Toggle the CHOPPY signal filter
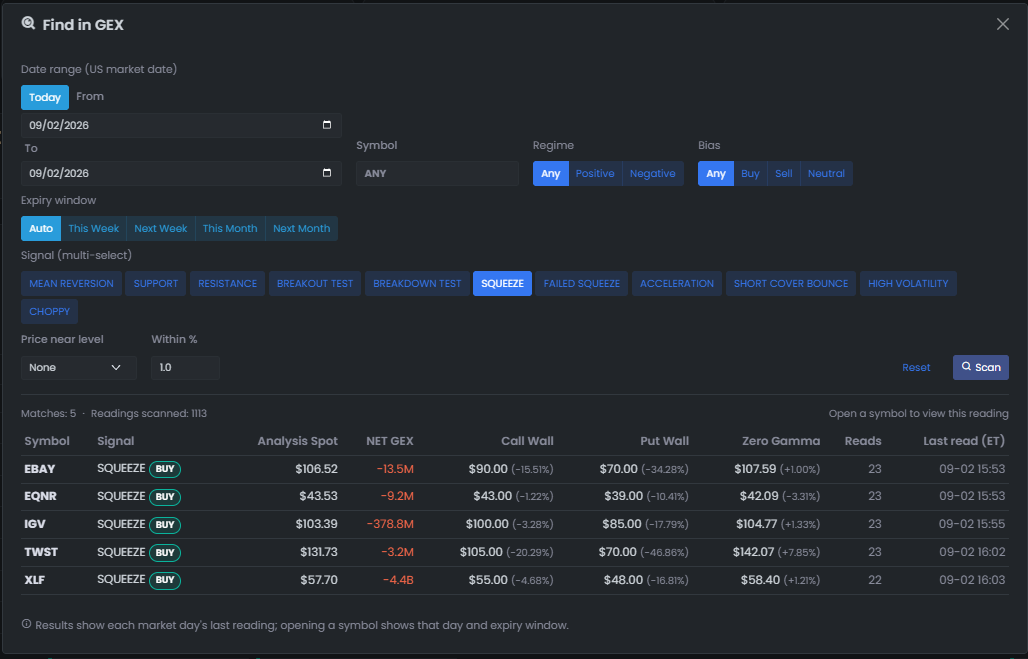Viewport: 1028px width, 659px height. click(49, 311)
